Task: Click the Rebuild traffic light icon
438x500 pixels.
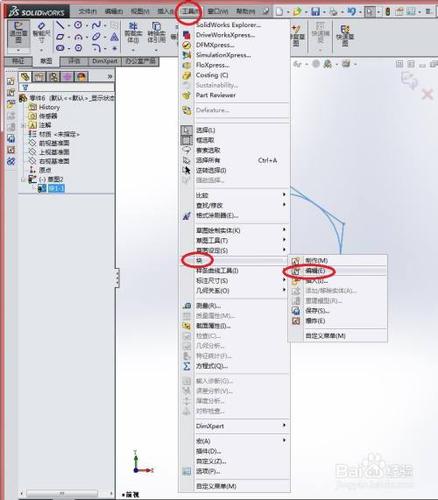Action: 388,12
